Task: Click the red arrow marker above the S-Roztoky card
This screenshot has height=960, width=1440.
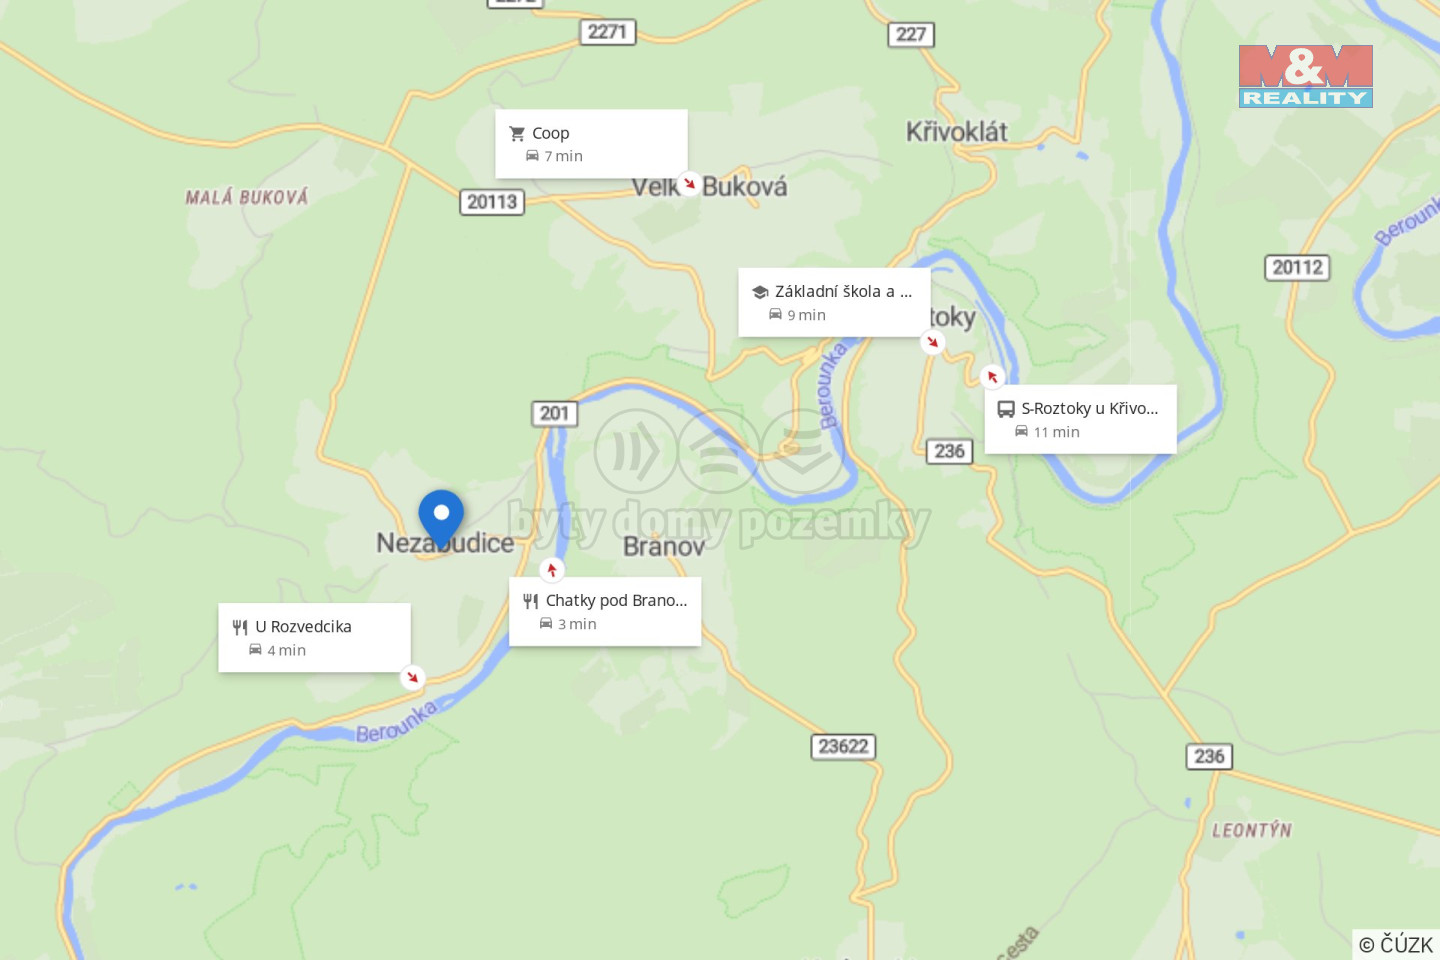Action: coord(992,377)
